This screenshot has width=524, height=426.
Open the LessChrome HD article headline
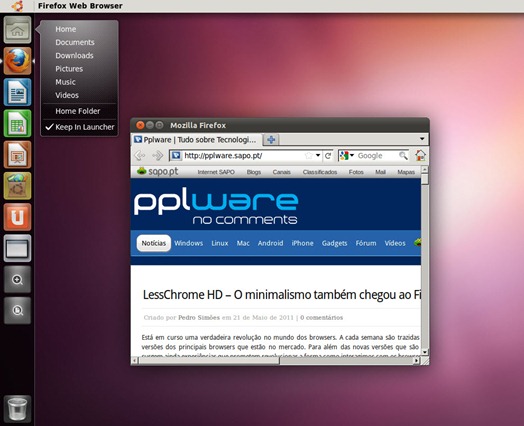coord(281,295)
